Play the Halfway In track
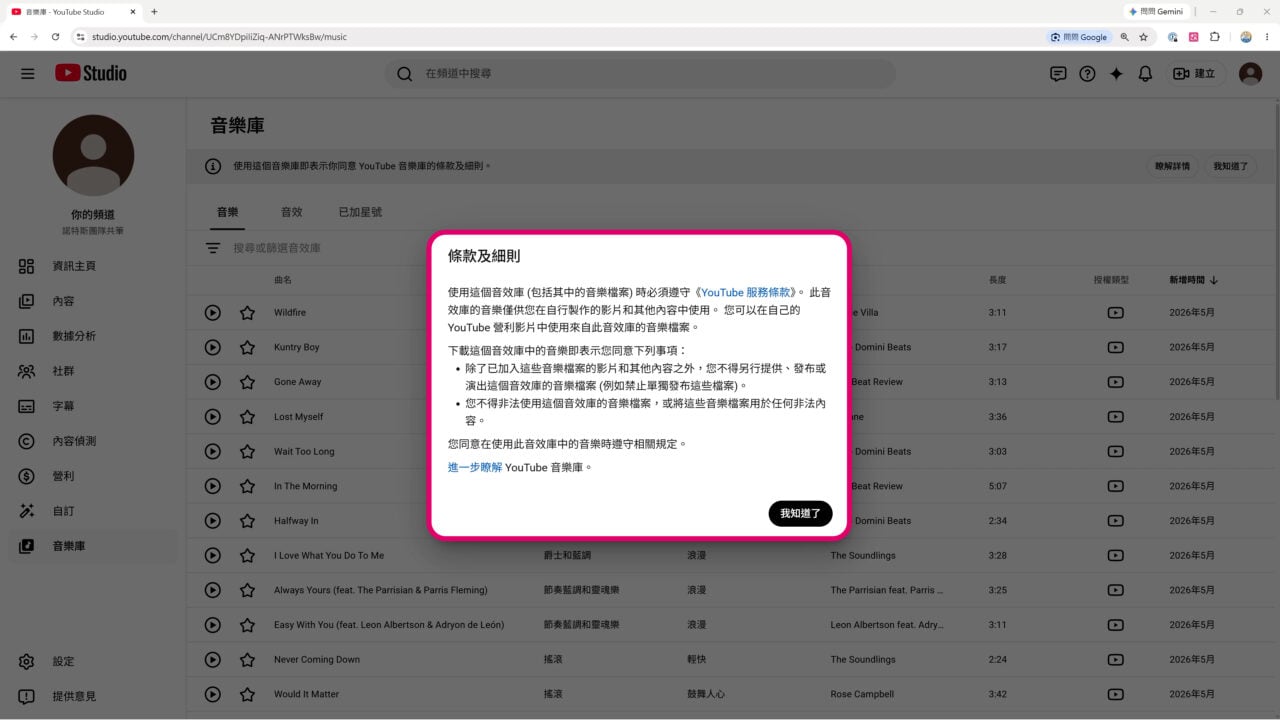The image size is (1280, 720). click(x=212, y=521)
